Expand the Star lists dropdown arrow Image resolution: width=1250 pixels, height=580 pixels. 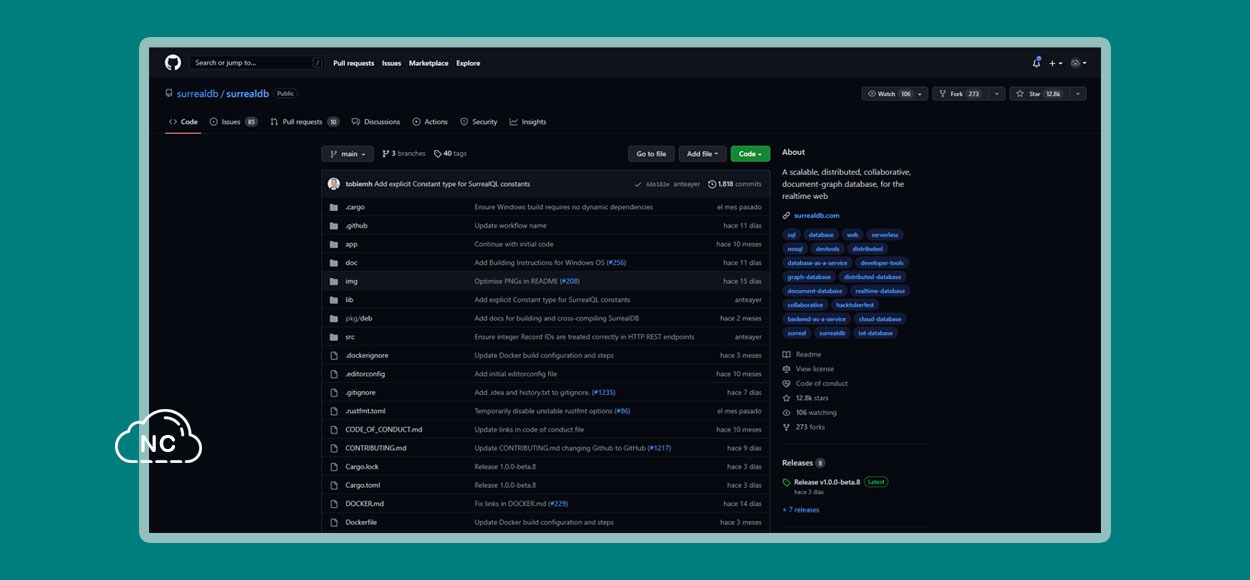pos(1078,94)
